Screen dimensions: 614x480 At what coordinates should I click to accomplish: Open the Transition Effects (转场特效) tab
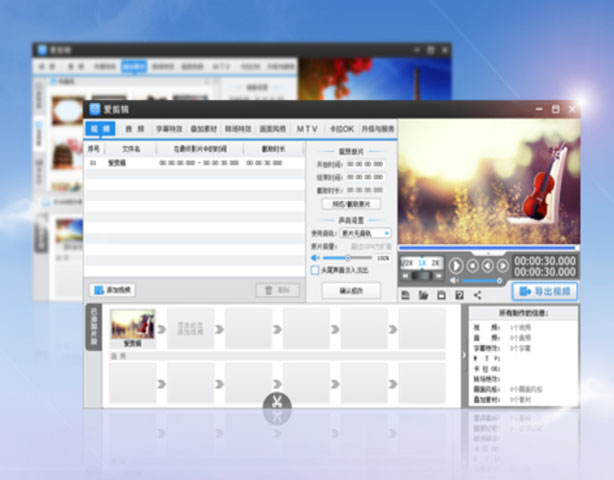238,129
